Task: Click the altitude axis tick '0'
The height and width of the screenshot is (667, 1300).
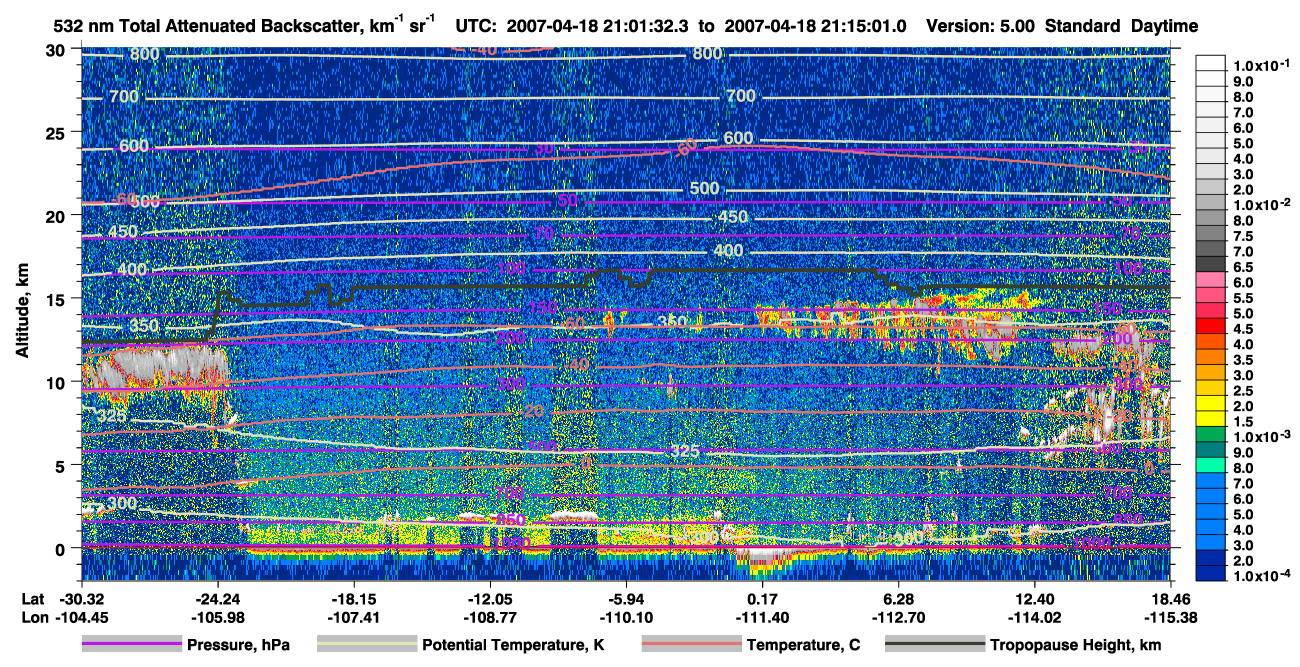Action: [62, 548]
